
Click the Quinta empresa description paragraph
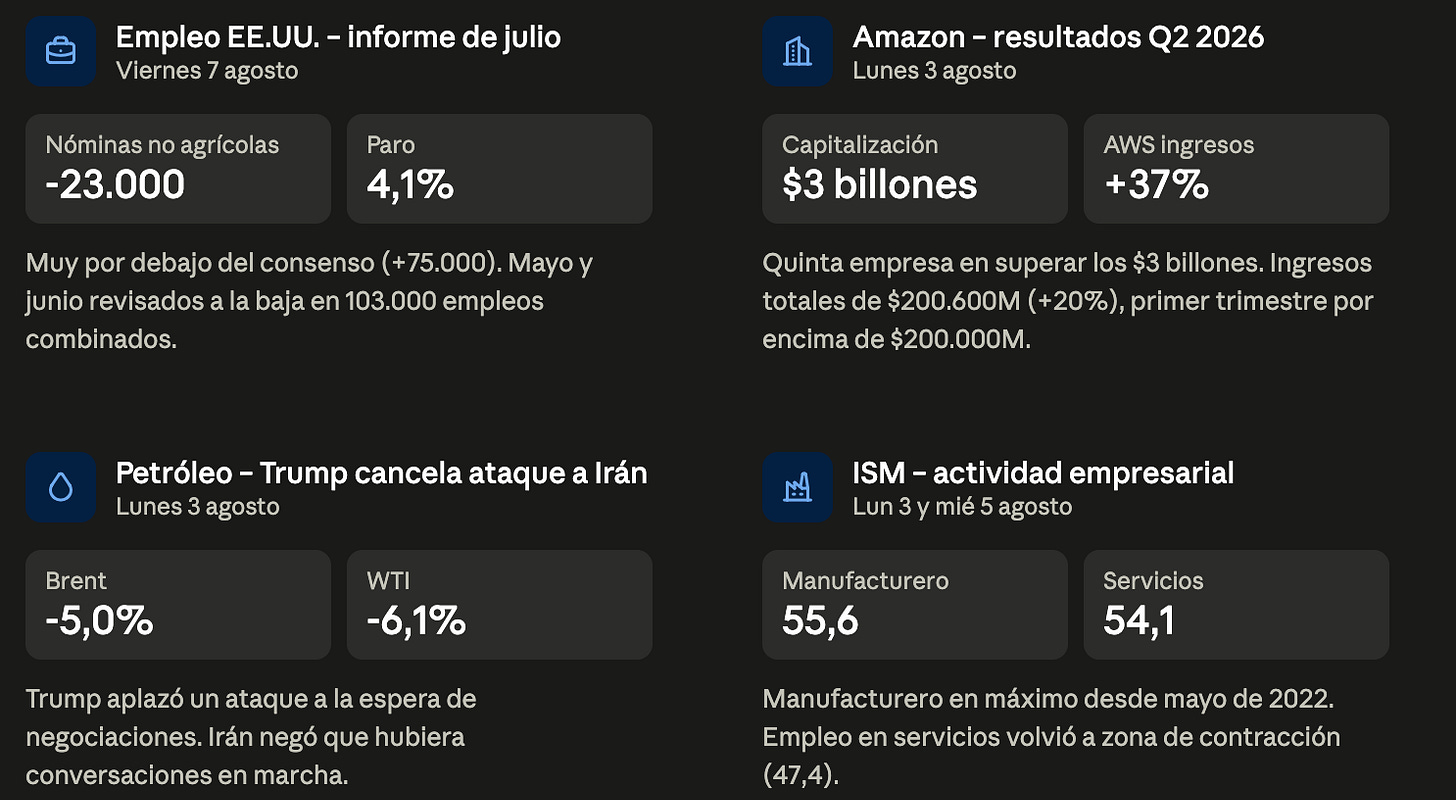point(1068,301)
